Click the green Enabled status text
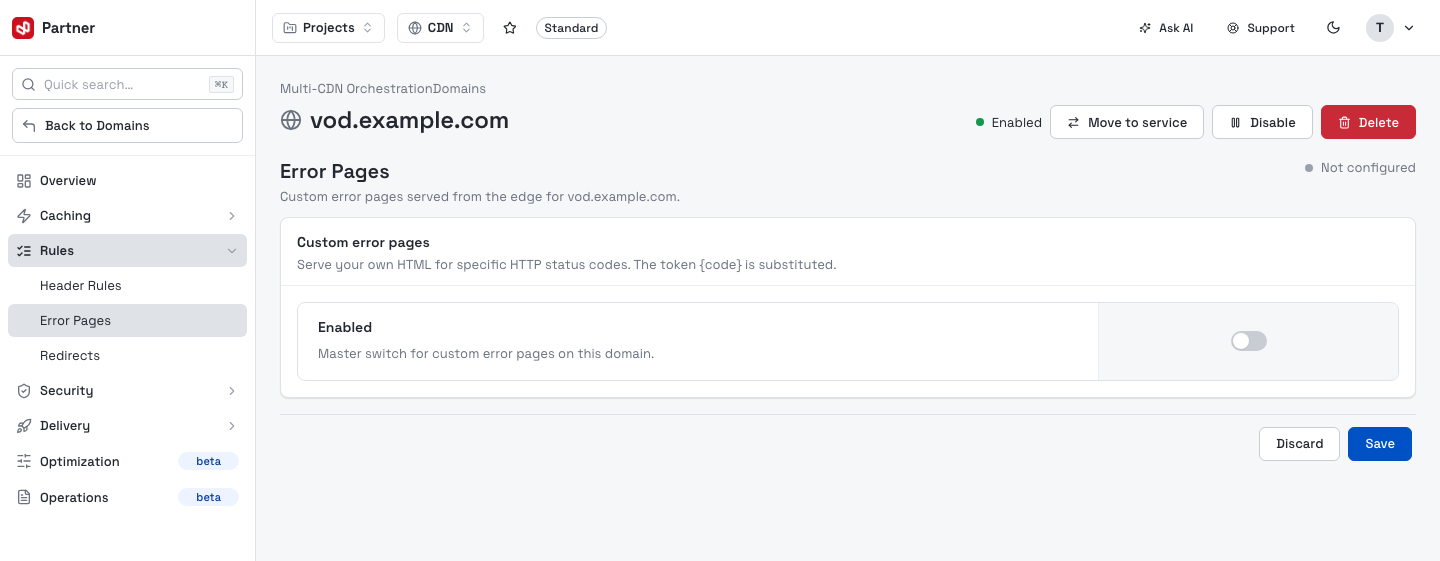The width and height of the screenshot is (1440, 561). pos(1017,123)
